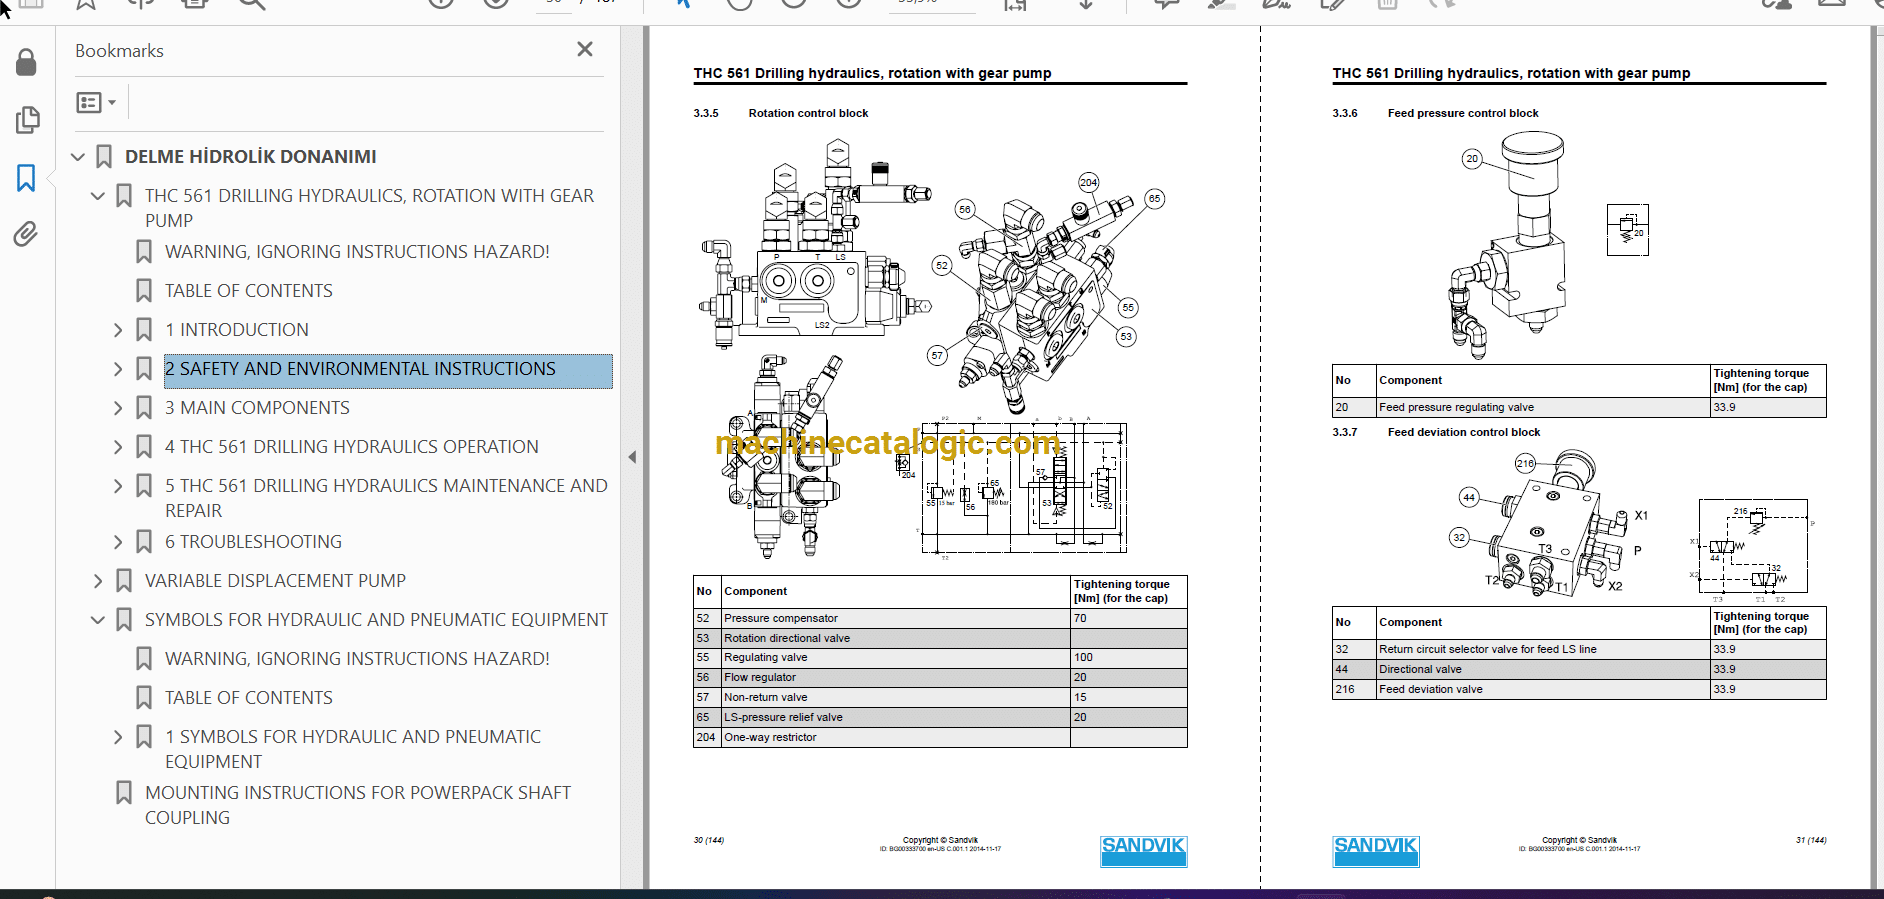Open MOUNTING INSTRUCTIONS FOR POWERPACK SHAFT COUPLING

358,805
